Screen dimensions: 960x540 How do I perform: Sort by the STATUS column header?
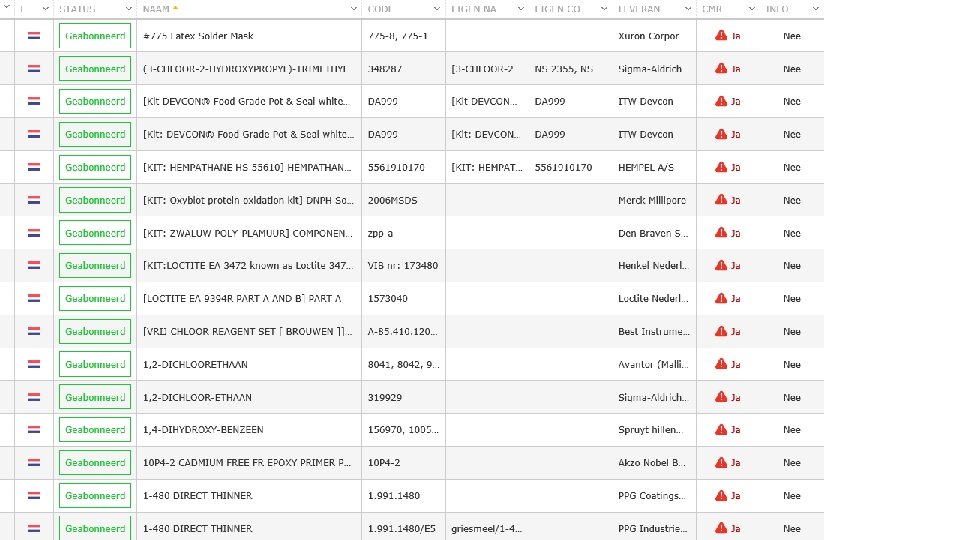pyautogui.click(x=77, y=9)
